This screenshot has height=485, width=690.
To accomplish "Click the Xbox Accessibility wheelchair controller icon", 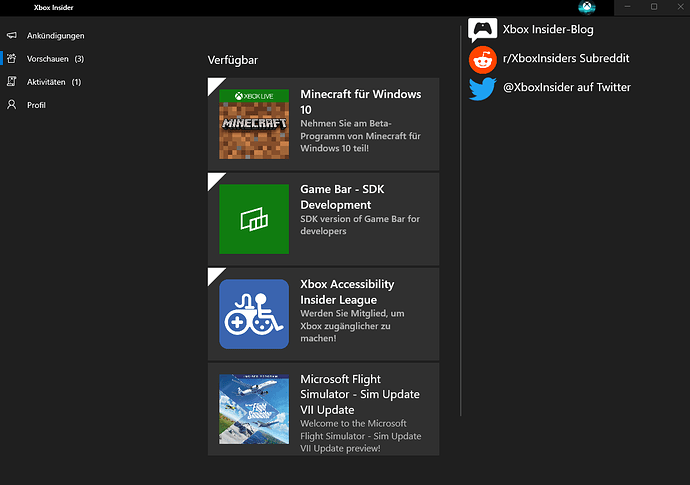I will (254, 313).
